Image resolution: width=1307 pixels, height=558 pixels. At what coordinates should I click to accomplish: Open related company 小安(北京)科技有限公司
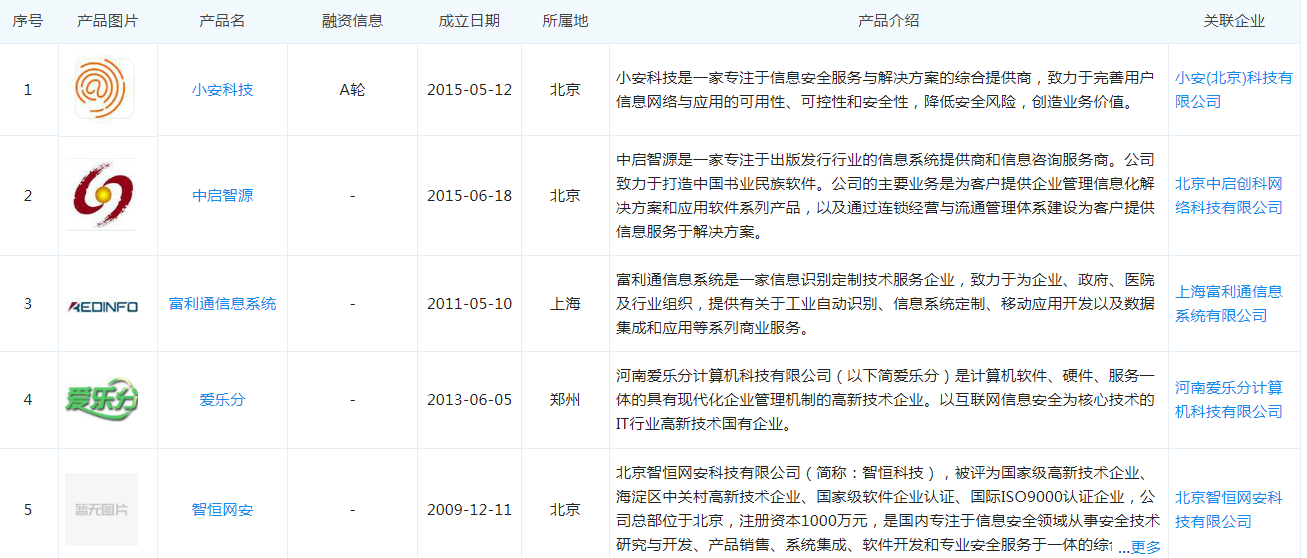point(1233,89)
